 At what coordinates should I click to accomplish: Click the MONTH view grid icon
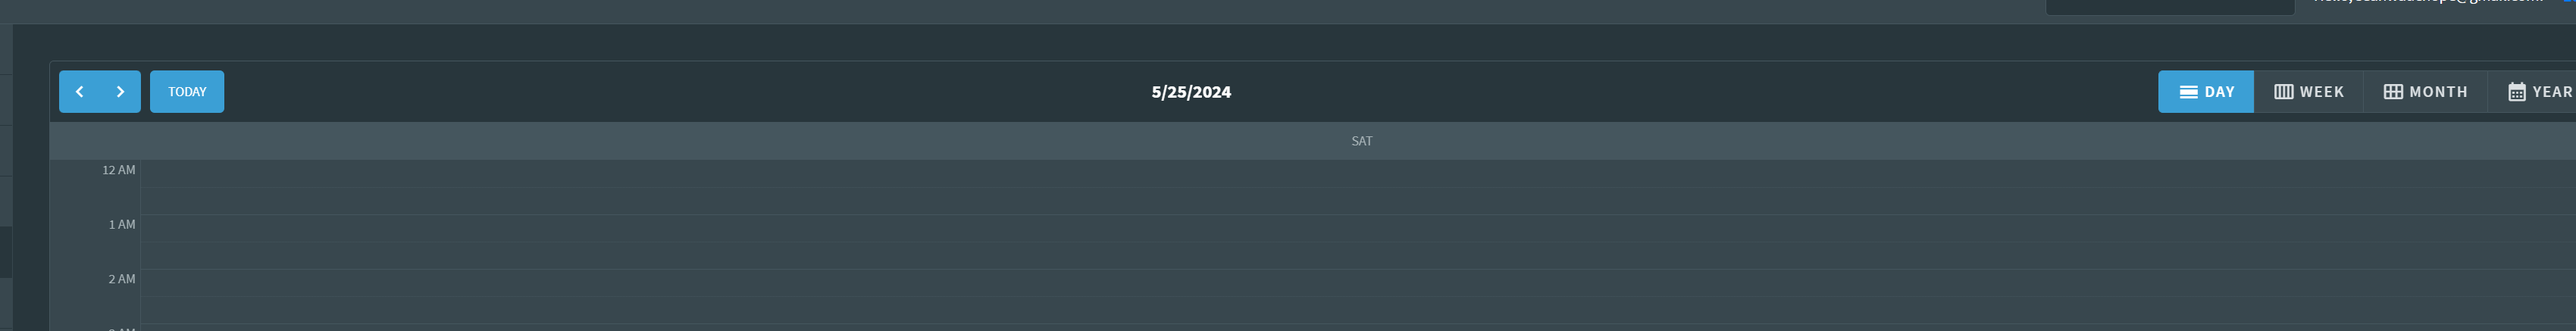coord(2393,92)
